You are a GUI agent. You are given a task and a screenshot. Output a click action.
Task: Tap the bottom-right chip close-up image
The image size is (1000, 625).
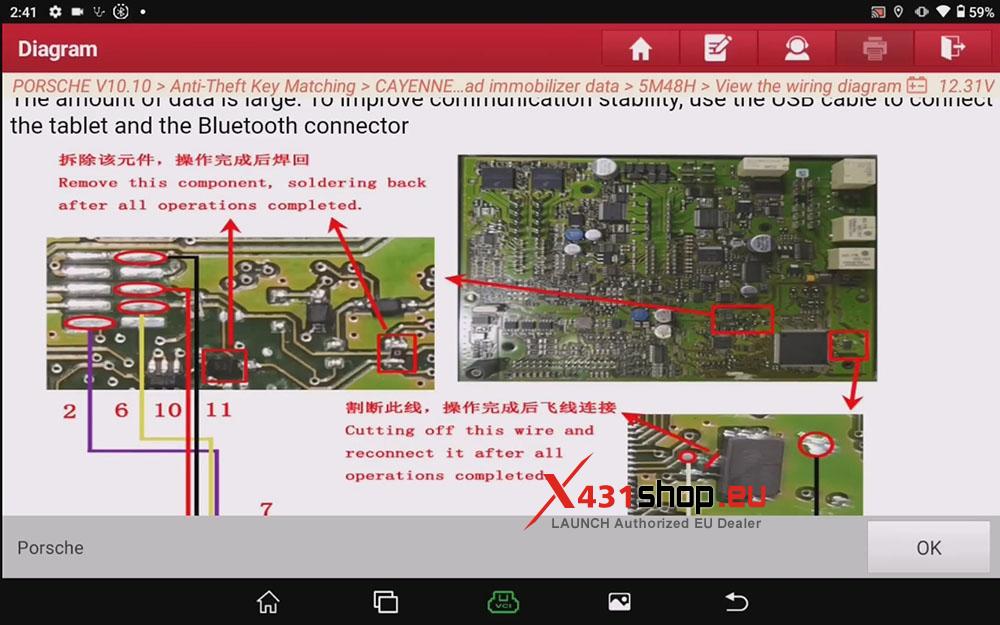point(745,464)
